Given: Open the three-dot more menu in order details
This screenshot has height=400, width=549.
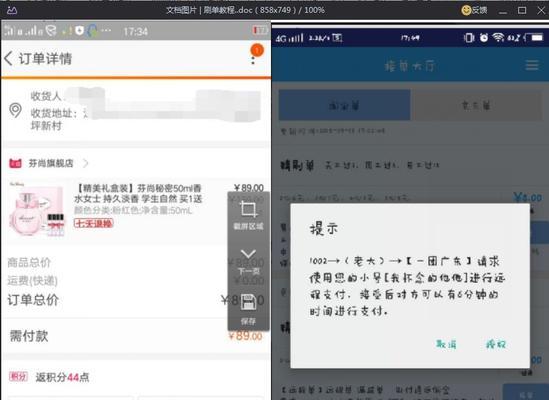Looking at the screenshot, I should 253,60.
